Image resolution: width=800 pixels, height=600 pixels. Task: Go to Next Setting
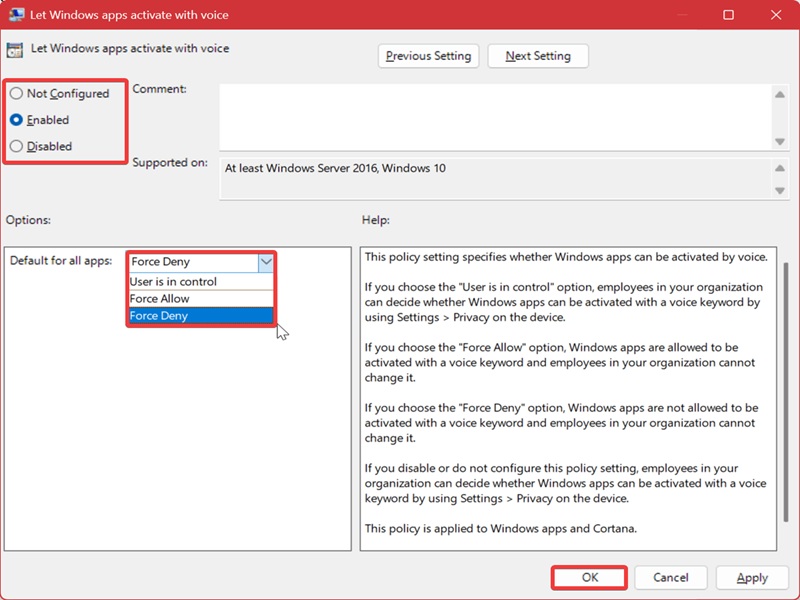pyautogui.click(x=538, y=56)
